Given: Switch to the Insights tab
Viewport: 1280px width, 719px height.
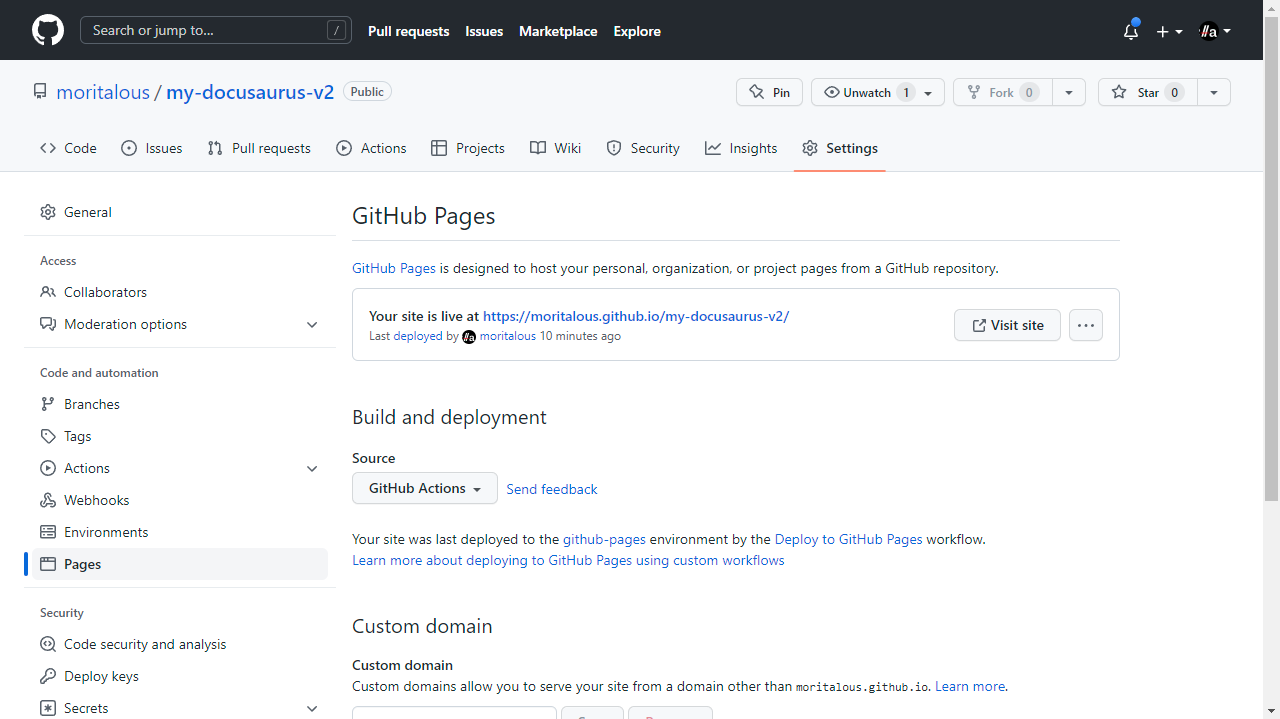Looking at the screenshot, I should pos(741,148).
